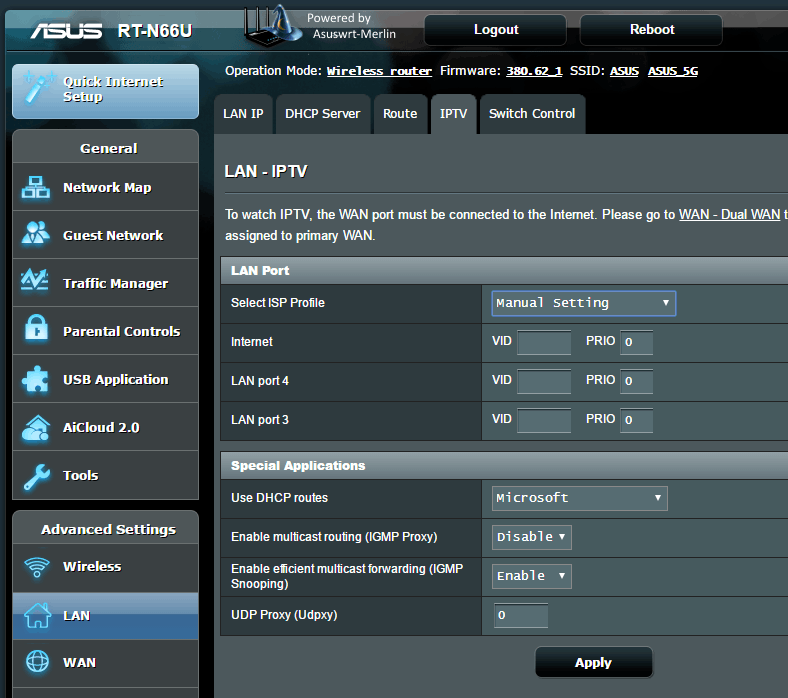Click the Select ISP Profile label
Image resolution: width=788 pixels, height=698 pixels.
point(277,303)
